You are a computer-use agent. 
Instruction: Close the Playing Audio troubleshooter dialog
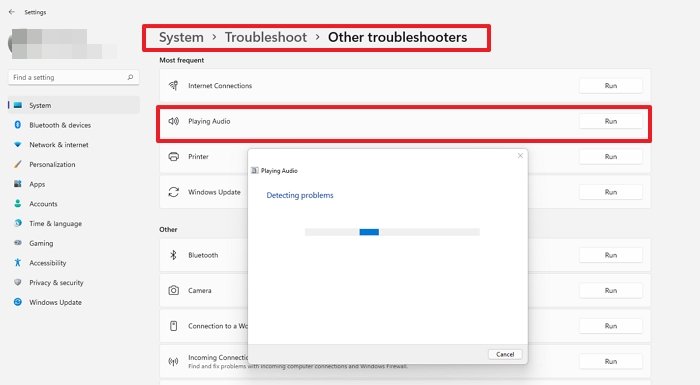(520, 155)
